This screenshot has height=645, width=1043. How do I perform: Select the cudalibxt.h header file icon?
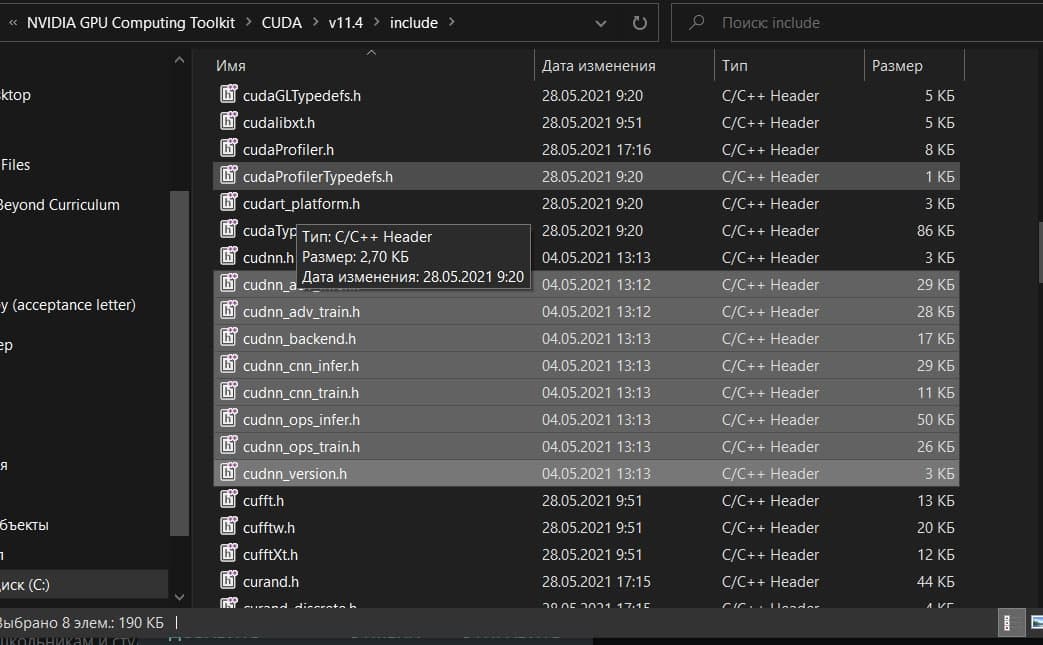pos(229,123)
